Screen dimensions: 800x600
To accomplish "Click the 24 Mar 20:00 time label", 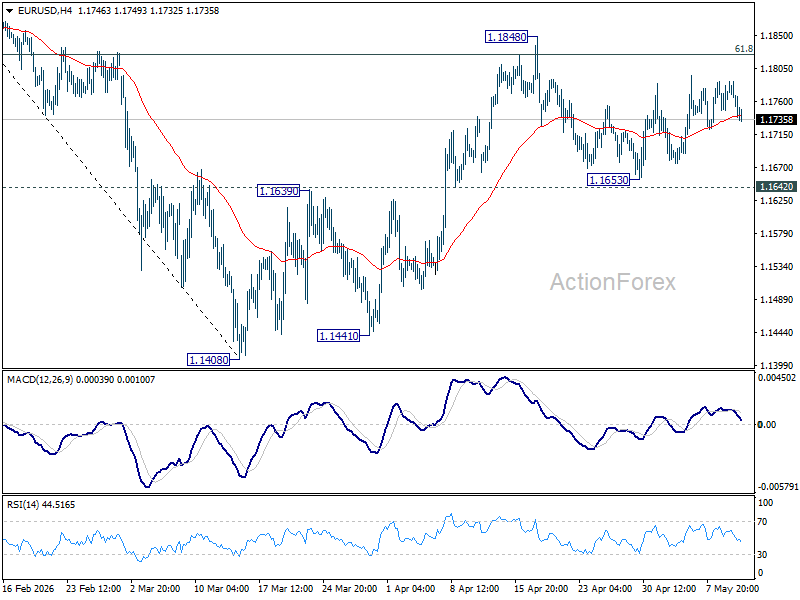I will (349, 588).
